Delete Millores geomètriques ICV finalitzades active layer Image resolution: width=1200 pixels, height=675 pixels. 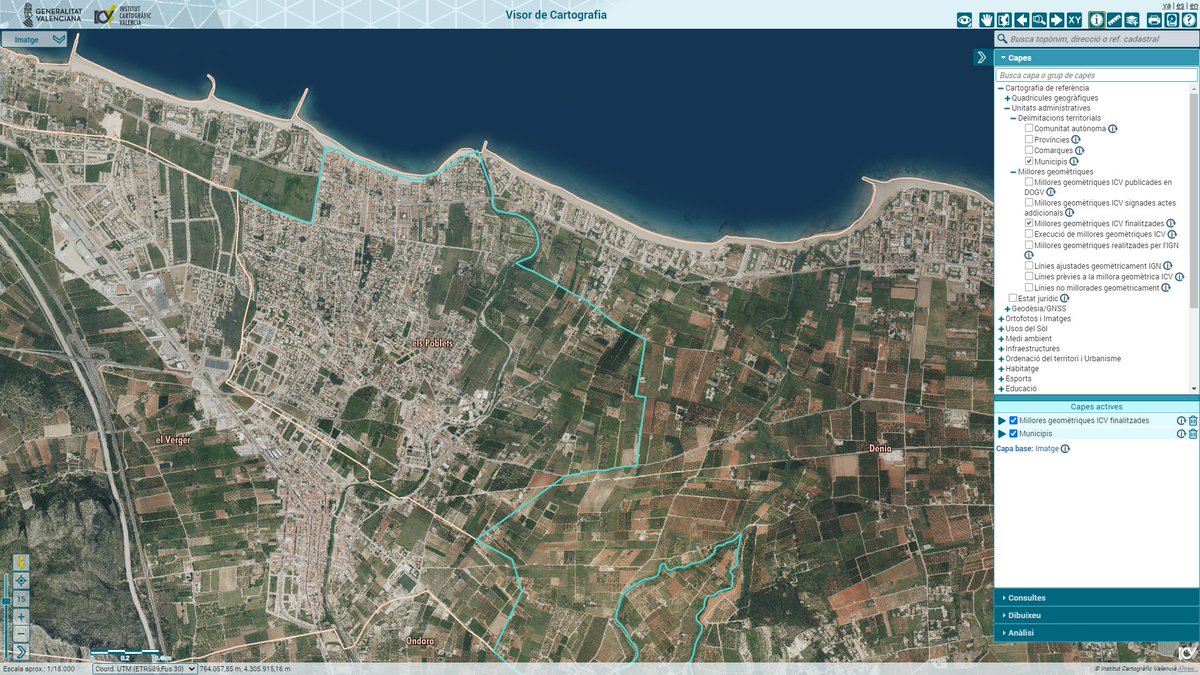[1193, 421]
